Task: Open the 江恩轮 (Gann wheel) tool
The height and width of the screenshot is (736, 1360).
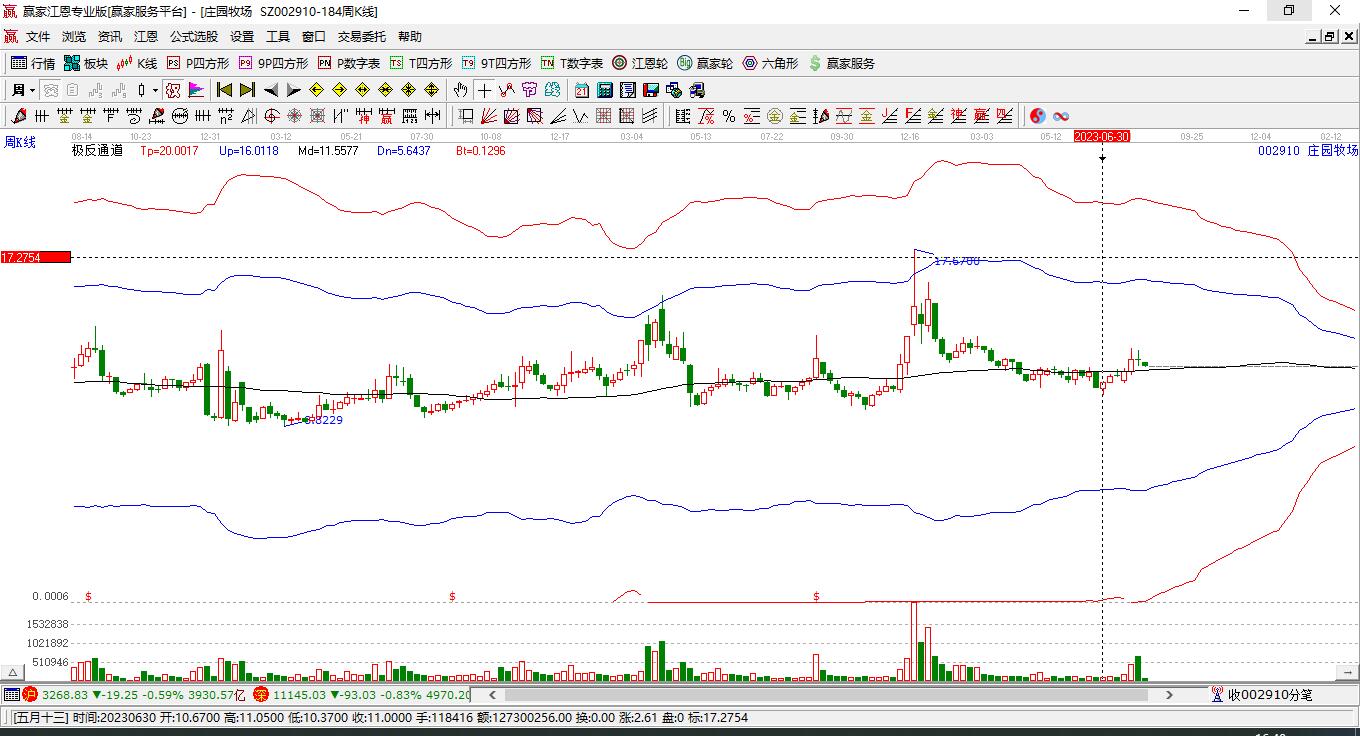Action: 640,63
